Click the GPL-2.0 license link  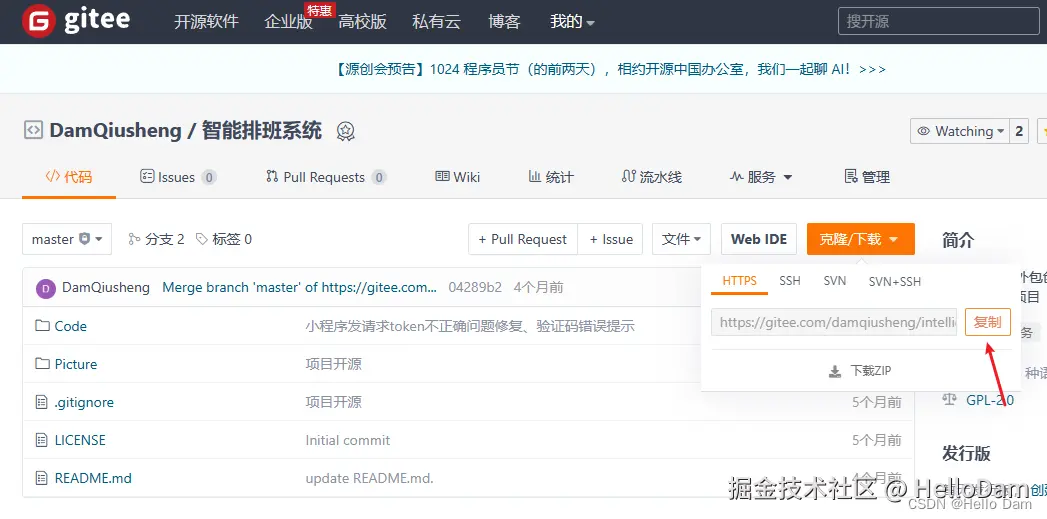pos(990,399)
